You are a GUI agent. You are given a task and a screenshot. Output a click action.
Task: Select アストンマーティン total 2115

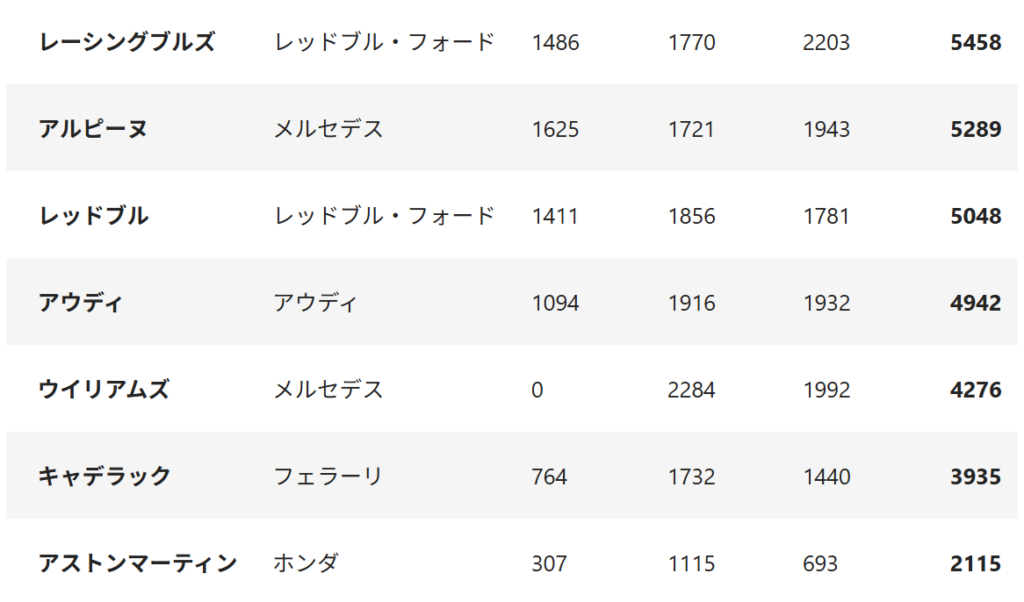975,563
